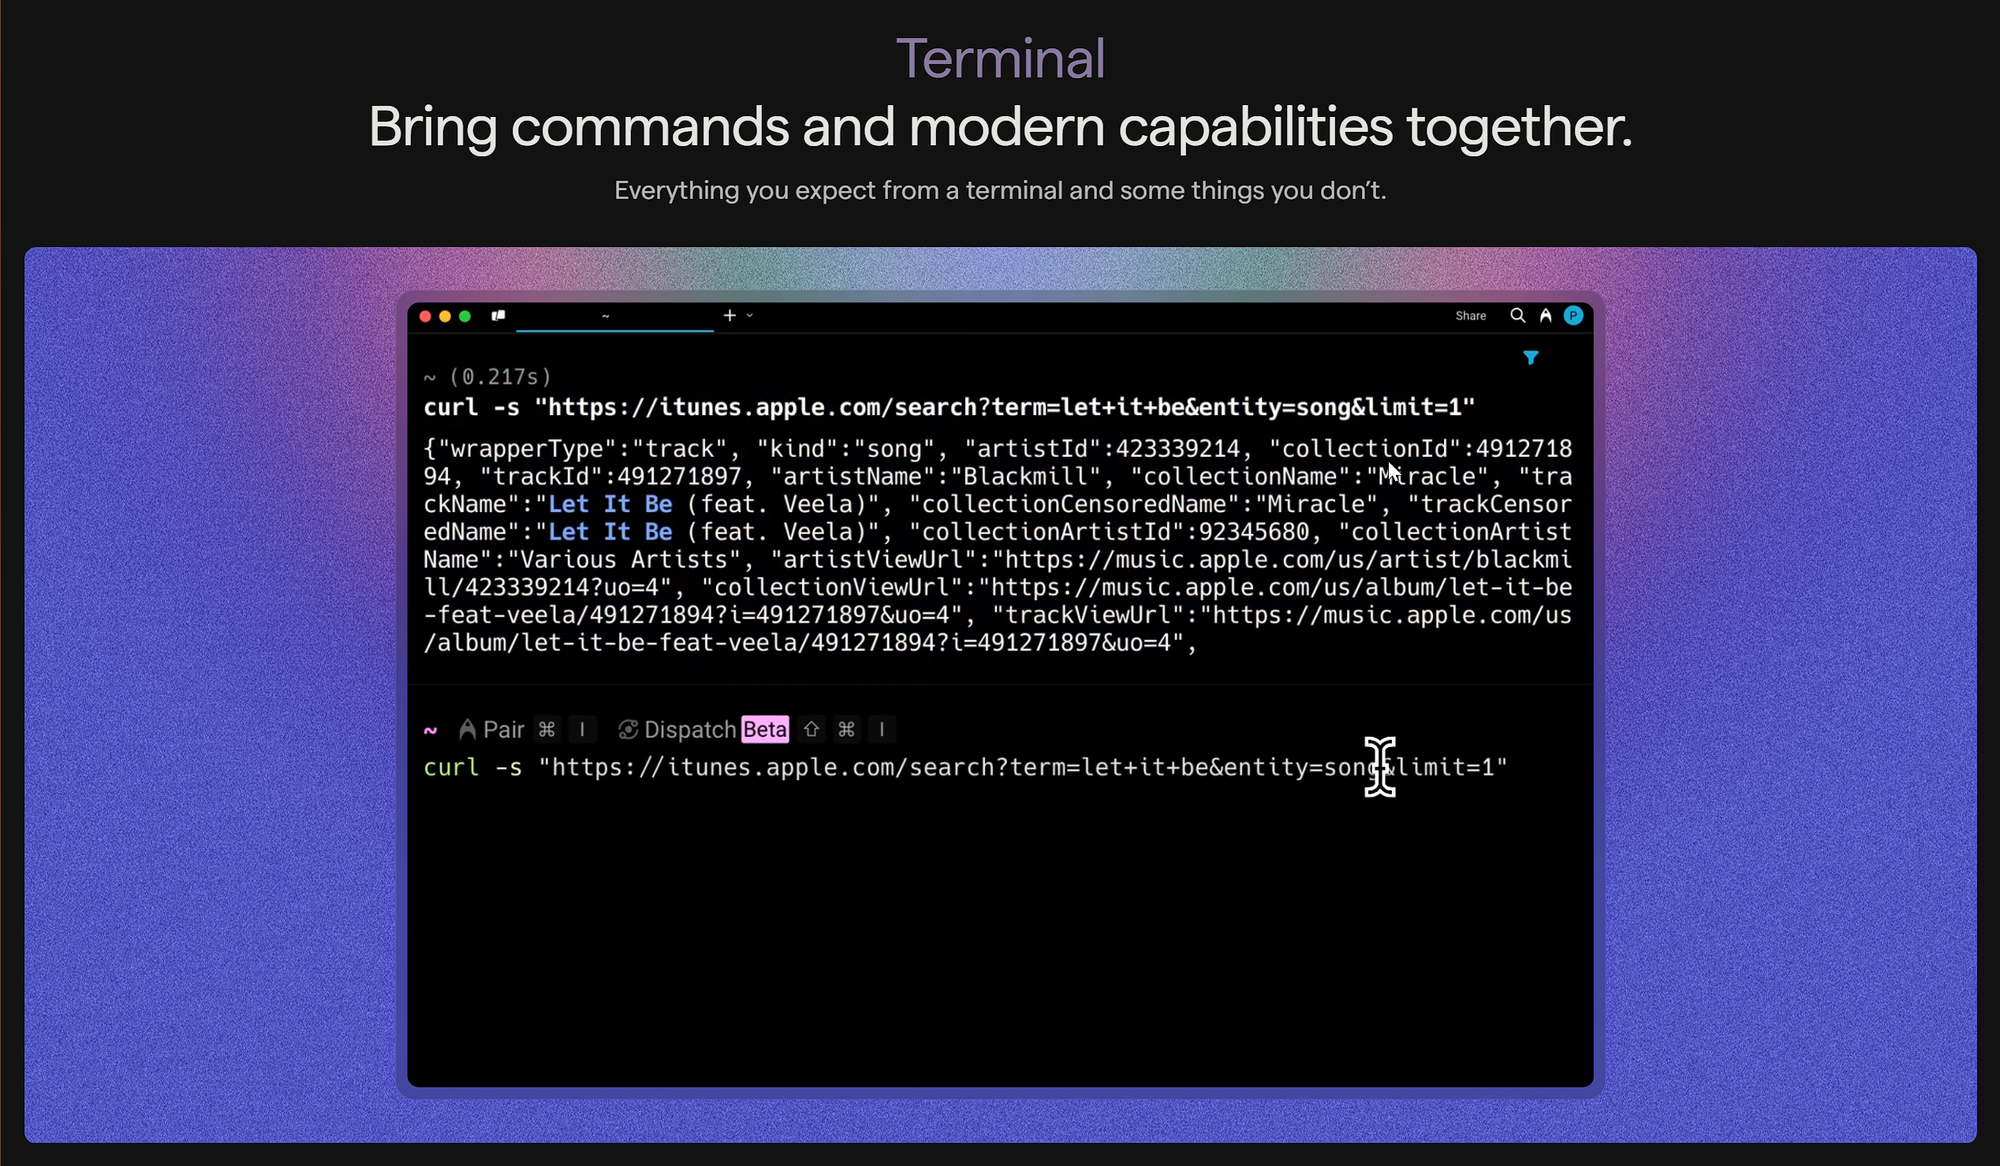Click the pink Beta badge

pyautogui.click(x=765, y=730)
